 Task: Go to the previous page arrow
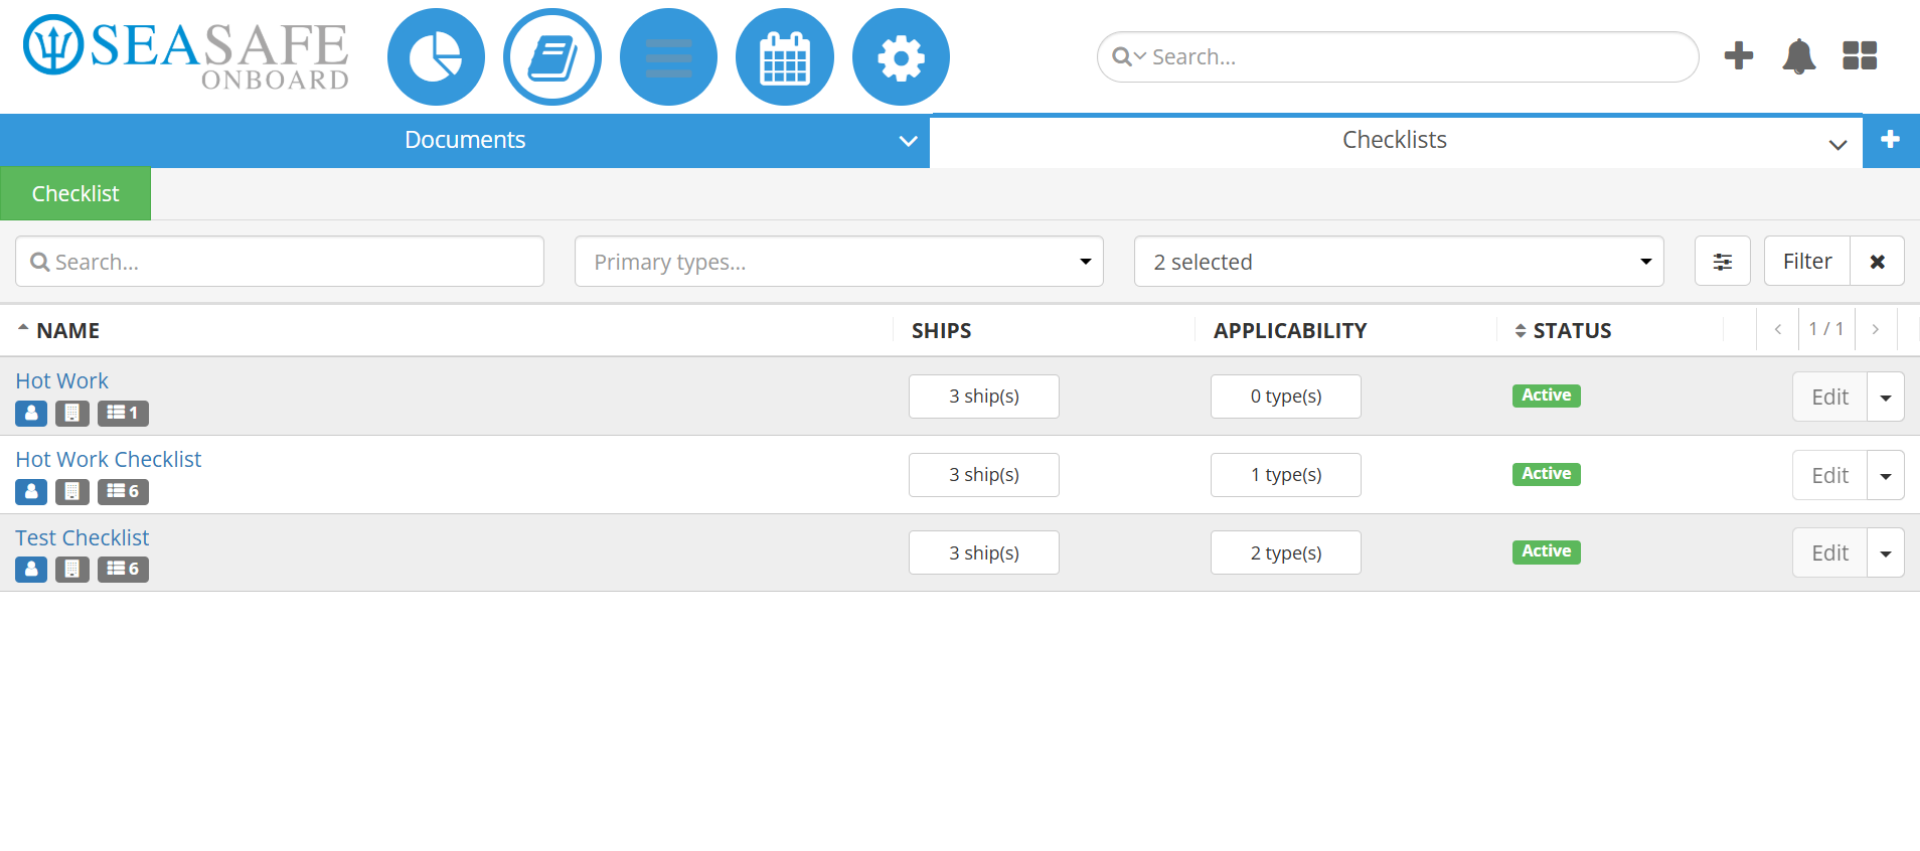1778,329
